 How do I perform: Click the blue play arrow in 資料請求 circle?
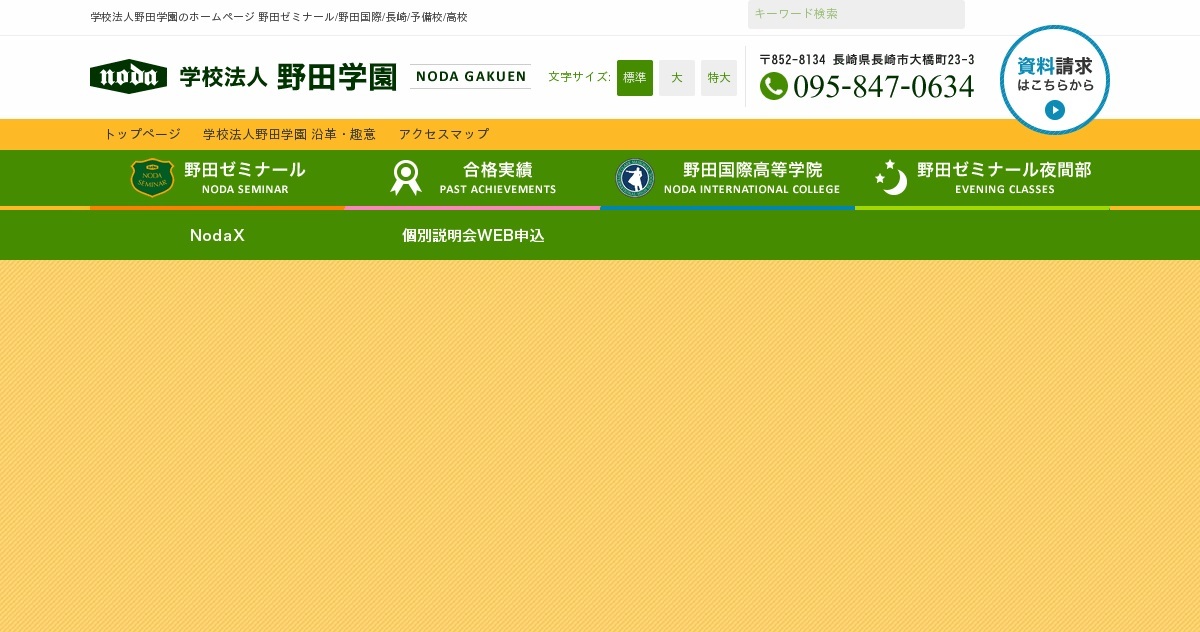pyautogui.click(x=1055, y=110)
